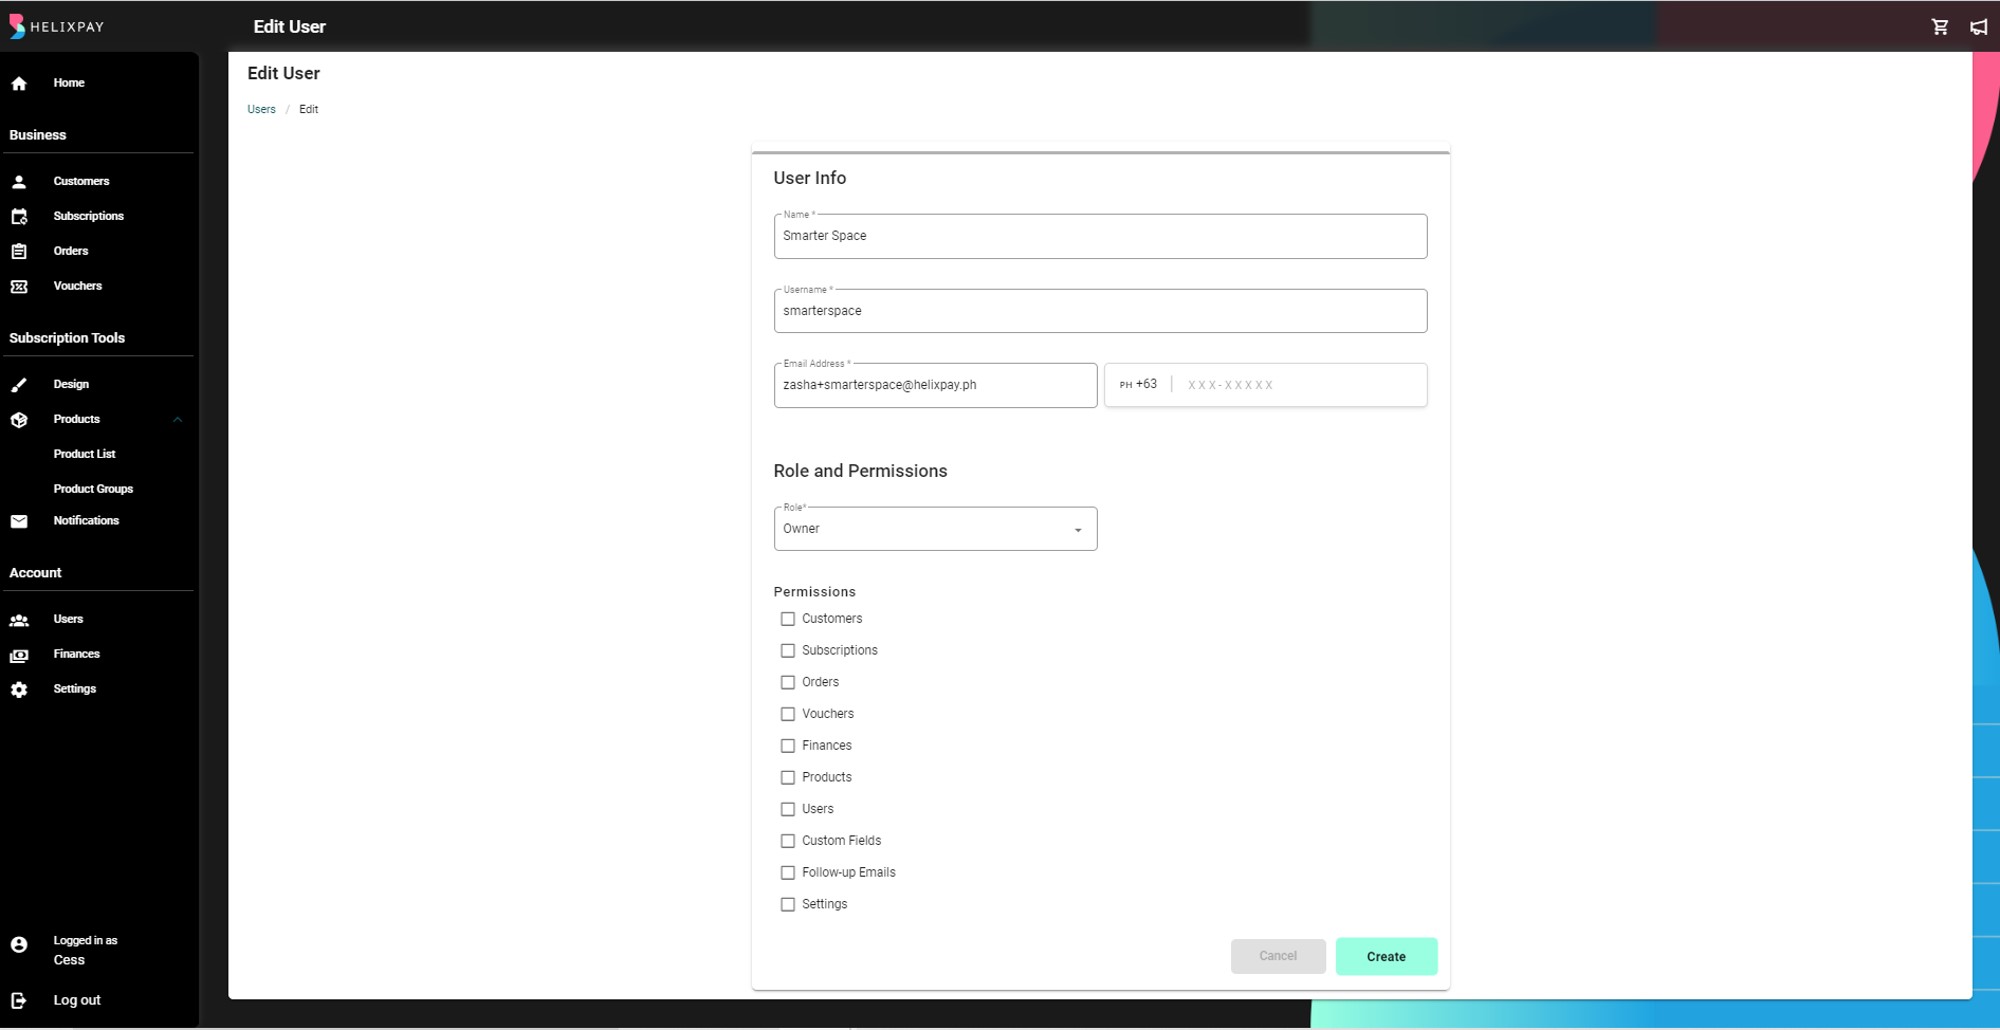Click the Design brush icon
Screen dimensions: 2000x1030
click(x=19, y=384)
